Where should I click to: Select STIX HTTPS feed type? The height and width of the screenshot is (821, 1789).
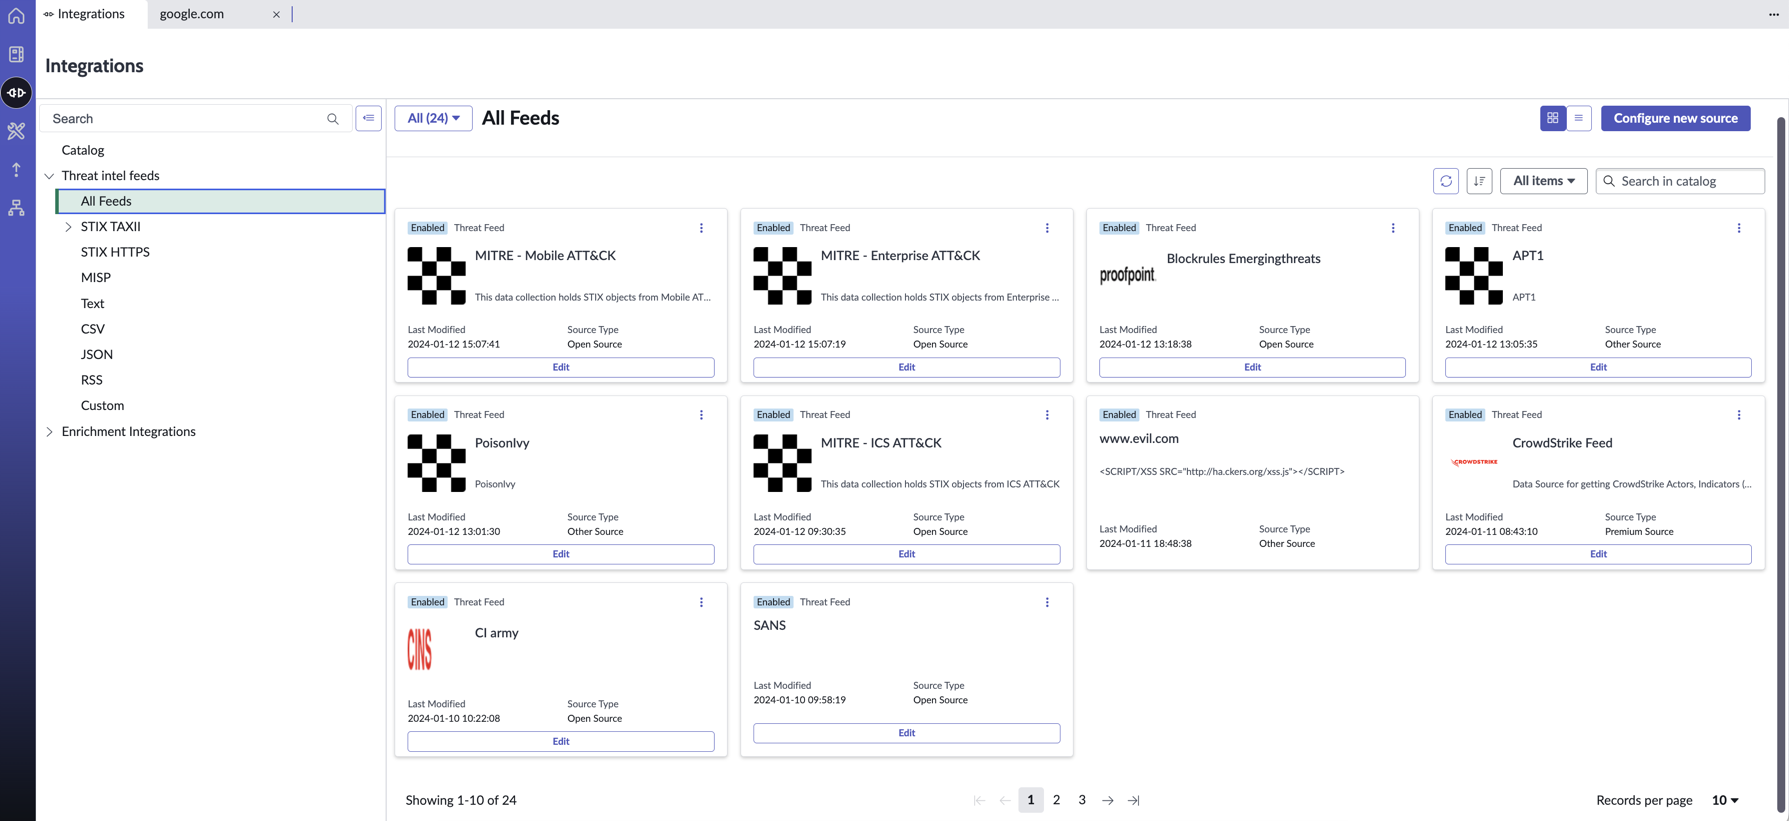click(115, 252)
